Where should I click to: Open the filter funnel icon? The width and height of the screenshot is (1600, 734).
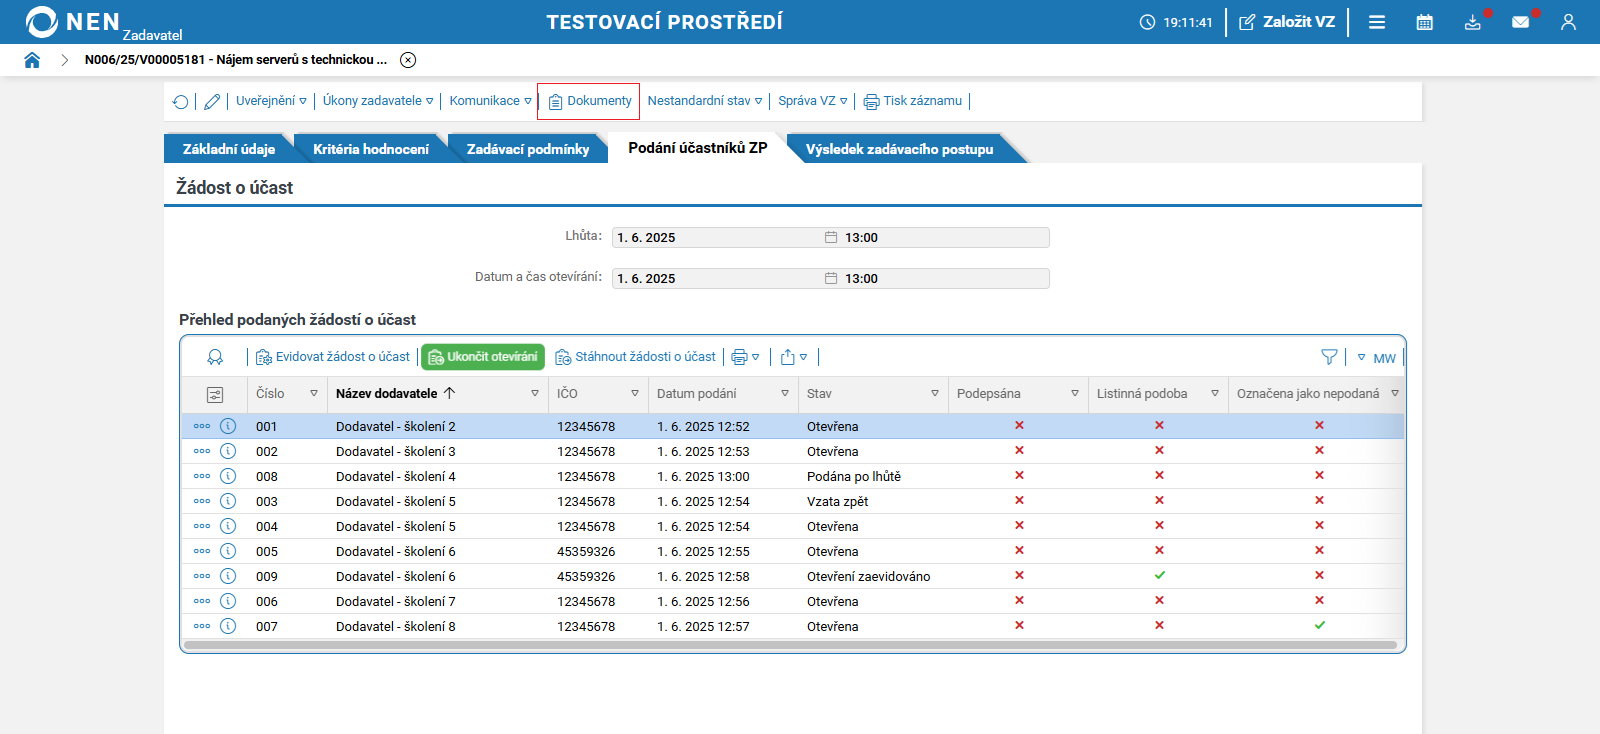pyautogui.click(x=1329, y=357)
